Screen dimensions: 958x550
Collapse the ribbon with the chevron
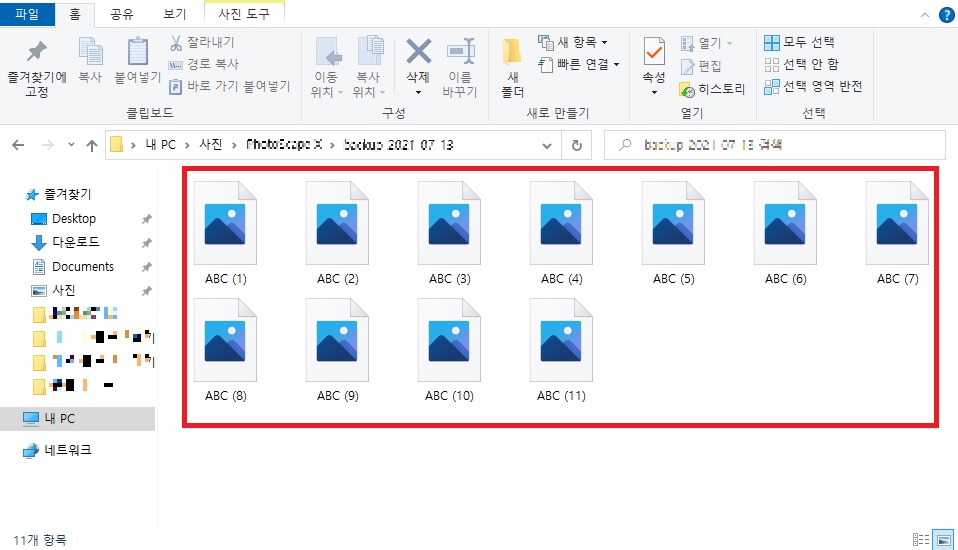[924, 15]
